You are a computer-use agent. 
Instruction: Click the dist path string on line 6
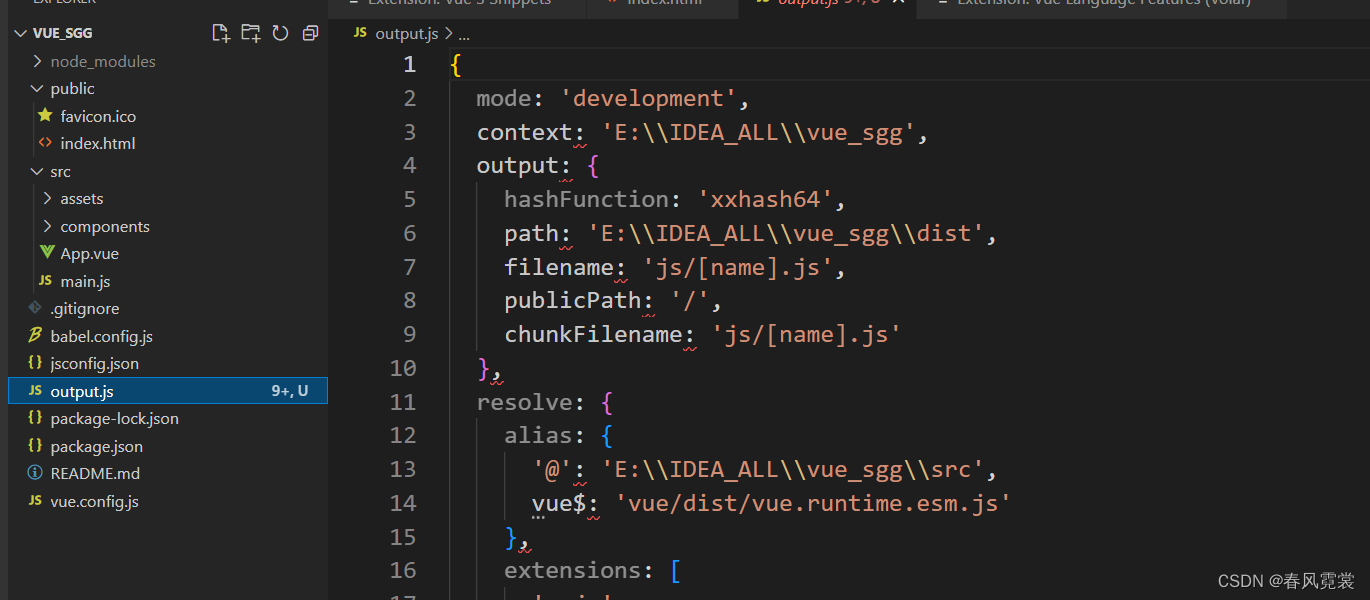pyautogui.click(x=786, y=233)
